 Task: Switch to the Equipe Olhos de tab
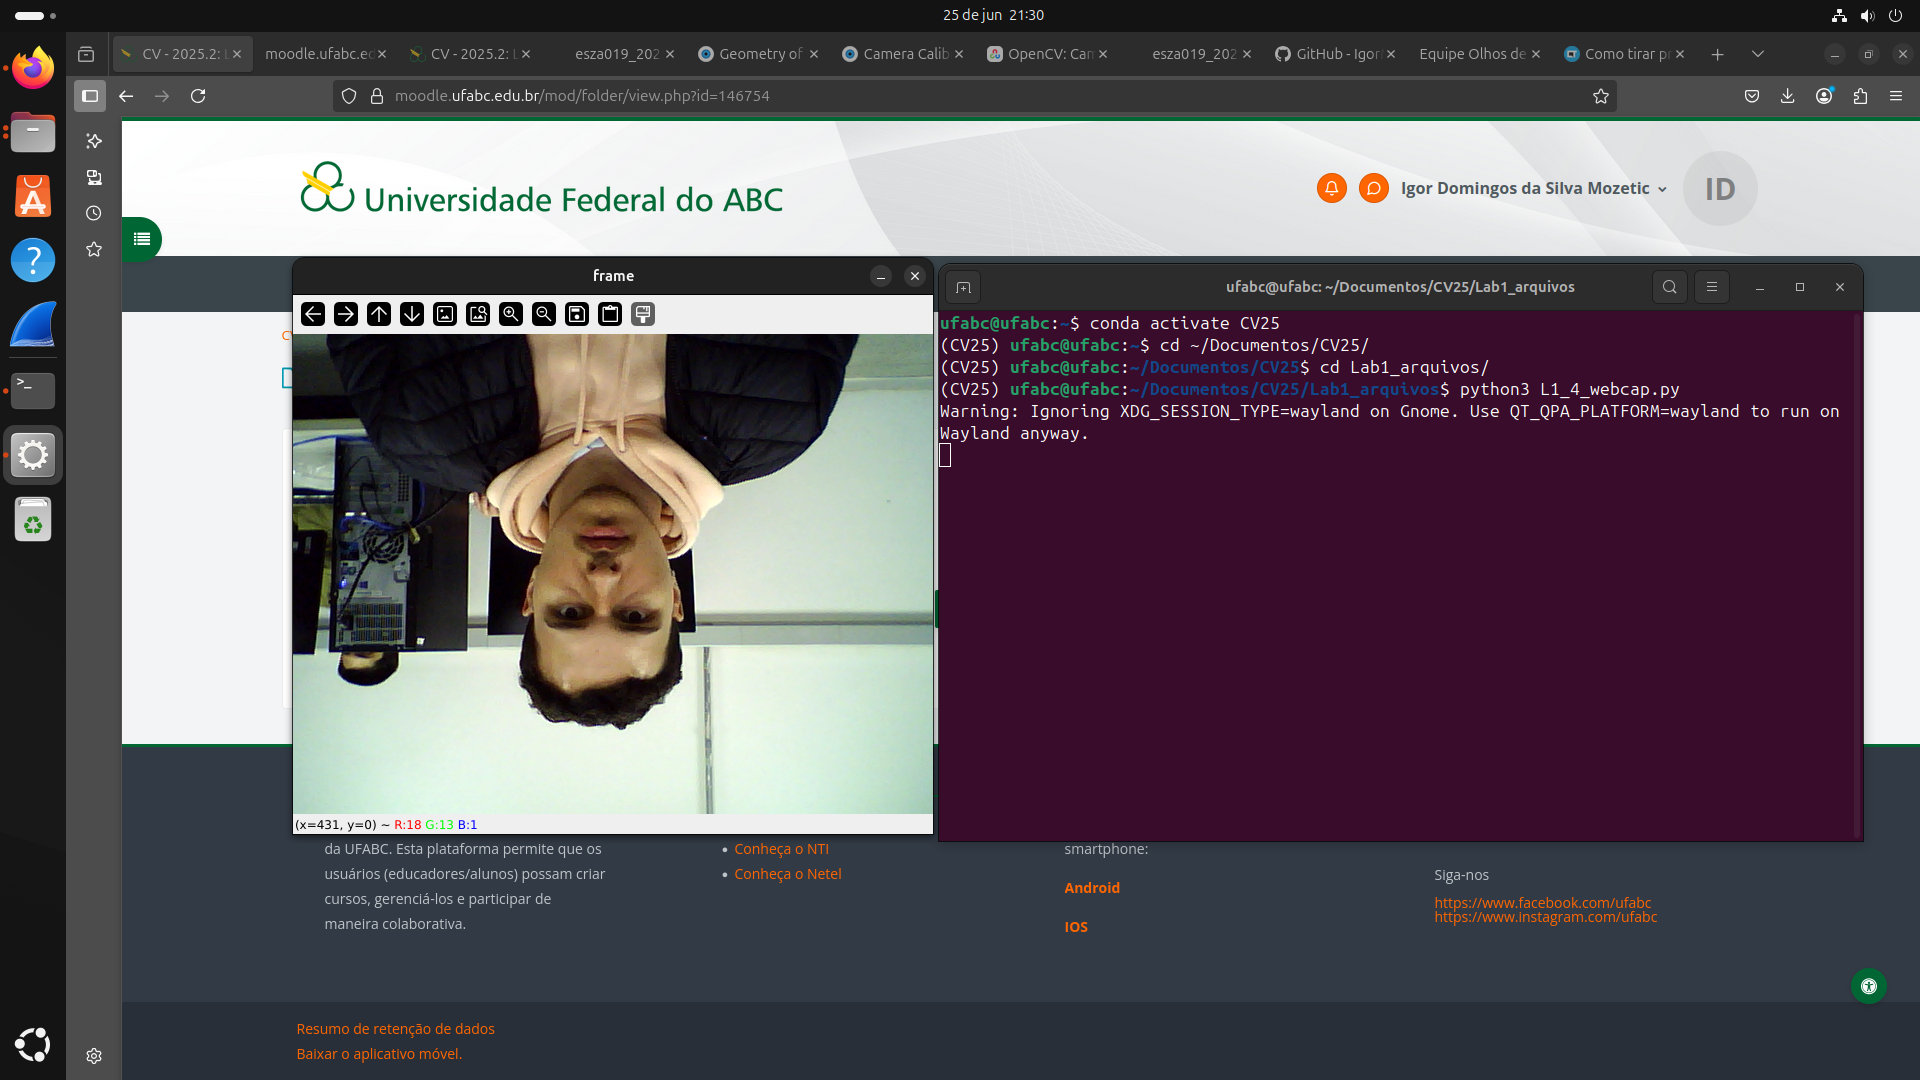click(1480, 54)
